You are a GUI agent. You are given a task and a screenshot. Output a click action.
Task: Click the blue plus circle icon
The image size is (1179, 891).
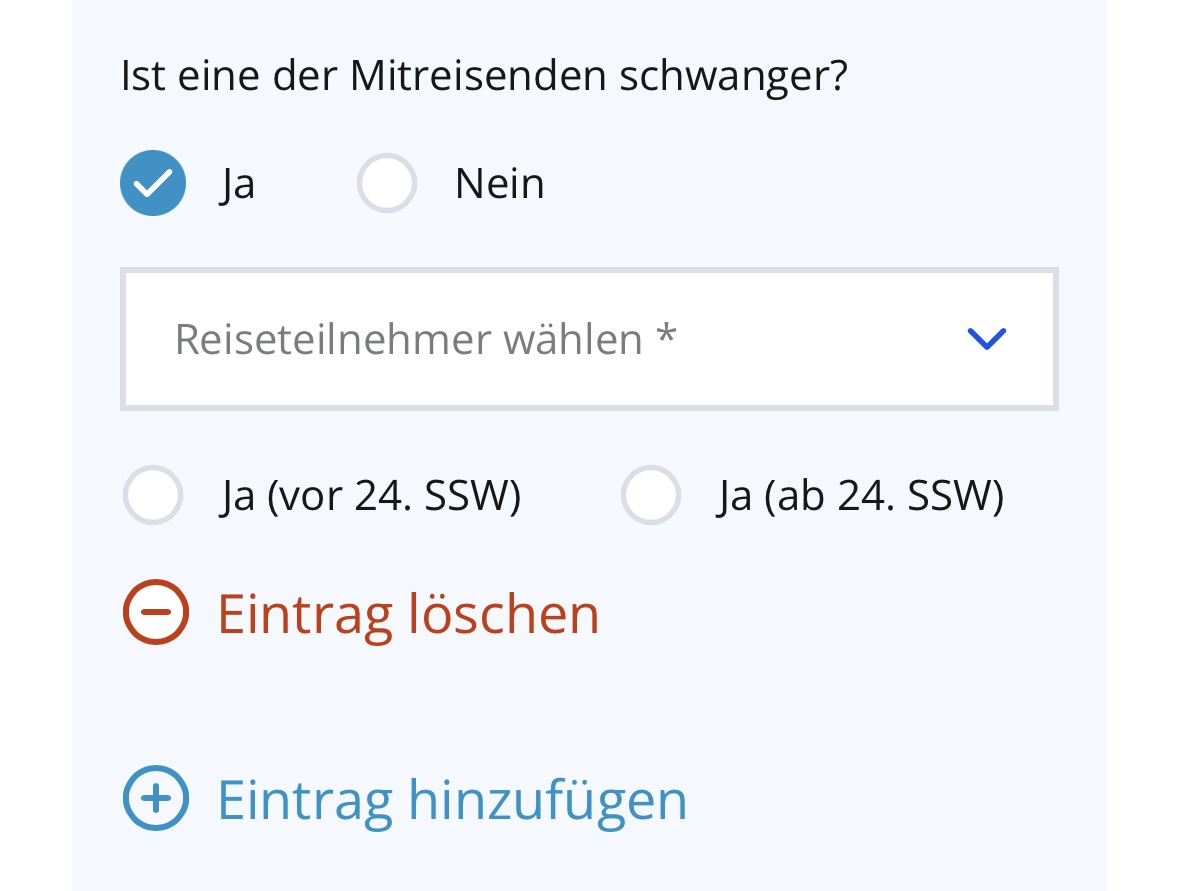pyautogui.click(x=155, y=798)
